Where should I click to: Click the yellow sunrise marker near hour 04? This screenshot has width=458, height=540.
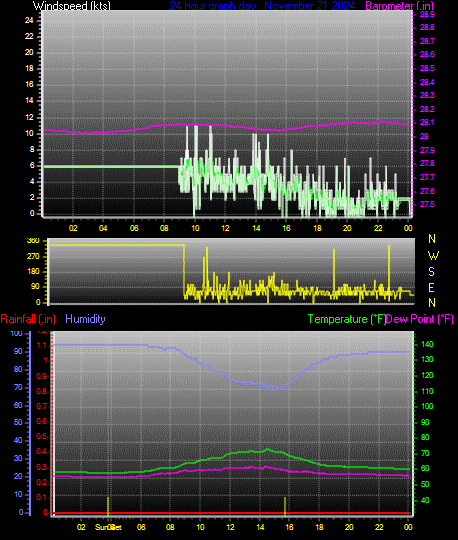point(108,506)
